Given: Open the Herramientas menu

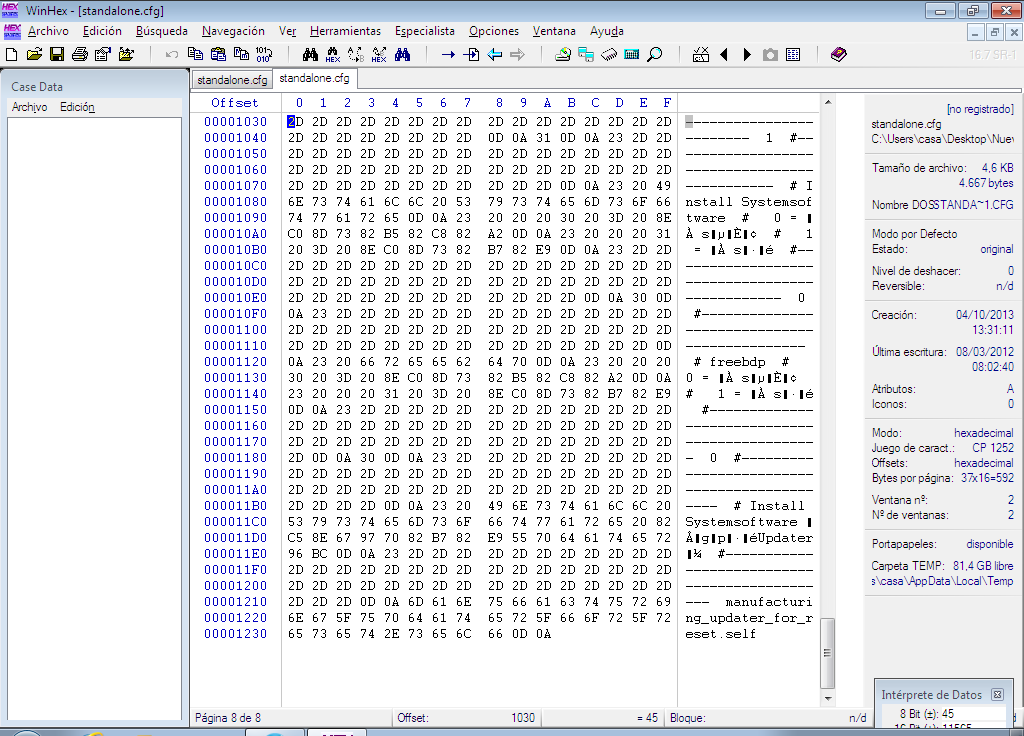Looking at the screenshot, I should click(x=345, y=31).
